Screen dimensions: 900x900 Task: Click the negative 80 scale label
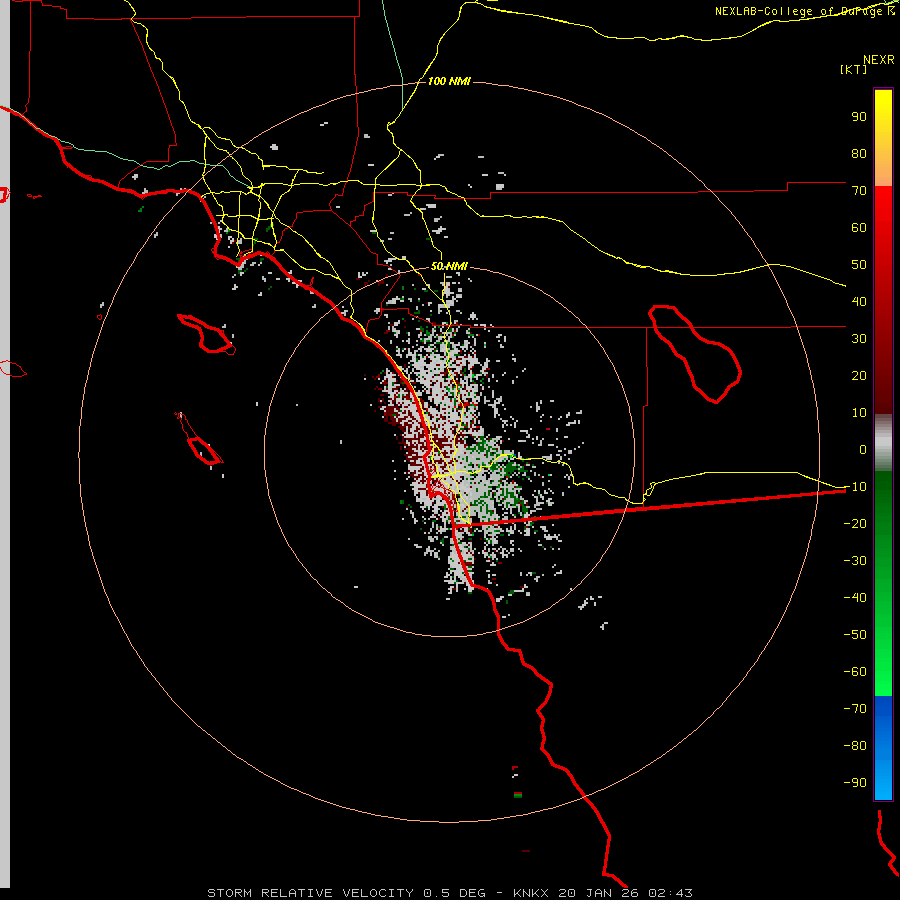coord(855,746)
